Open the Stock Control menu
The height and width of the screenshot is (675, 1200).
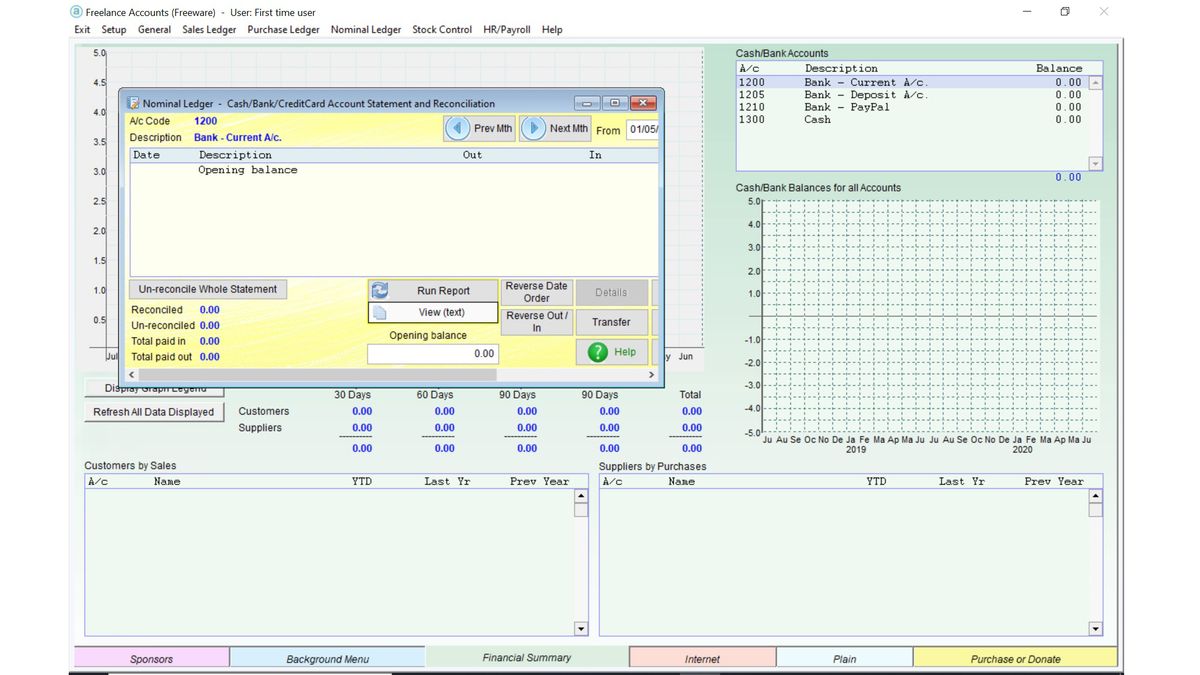point(442,29)
